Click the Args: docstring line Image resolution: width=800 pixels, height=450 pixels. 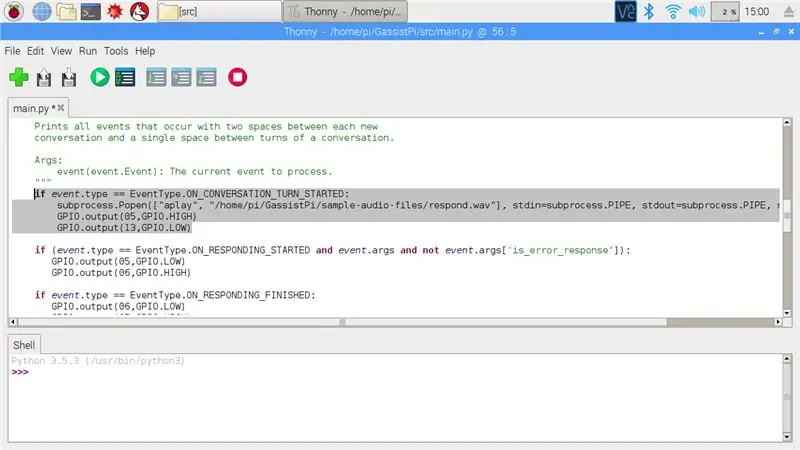coord(48,160)
